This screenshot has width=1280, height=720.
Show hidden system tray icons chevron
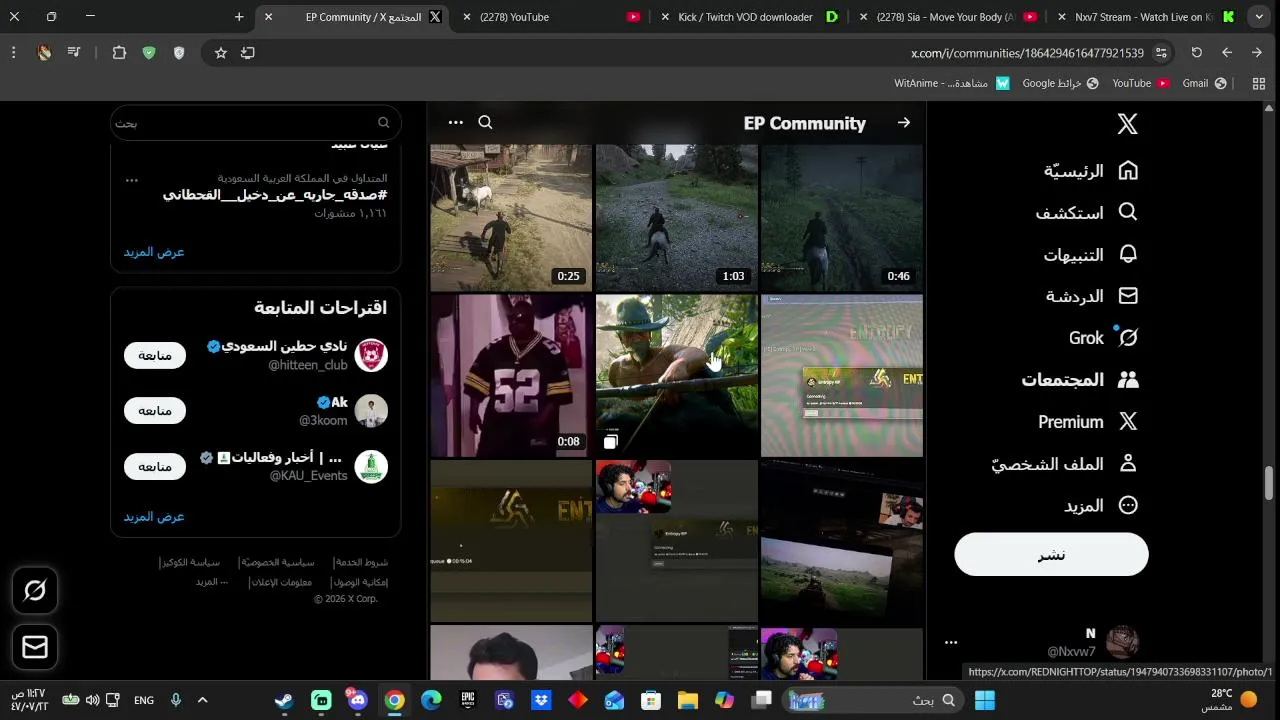coord(202,700)
